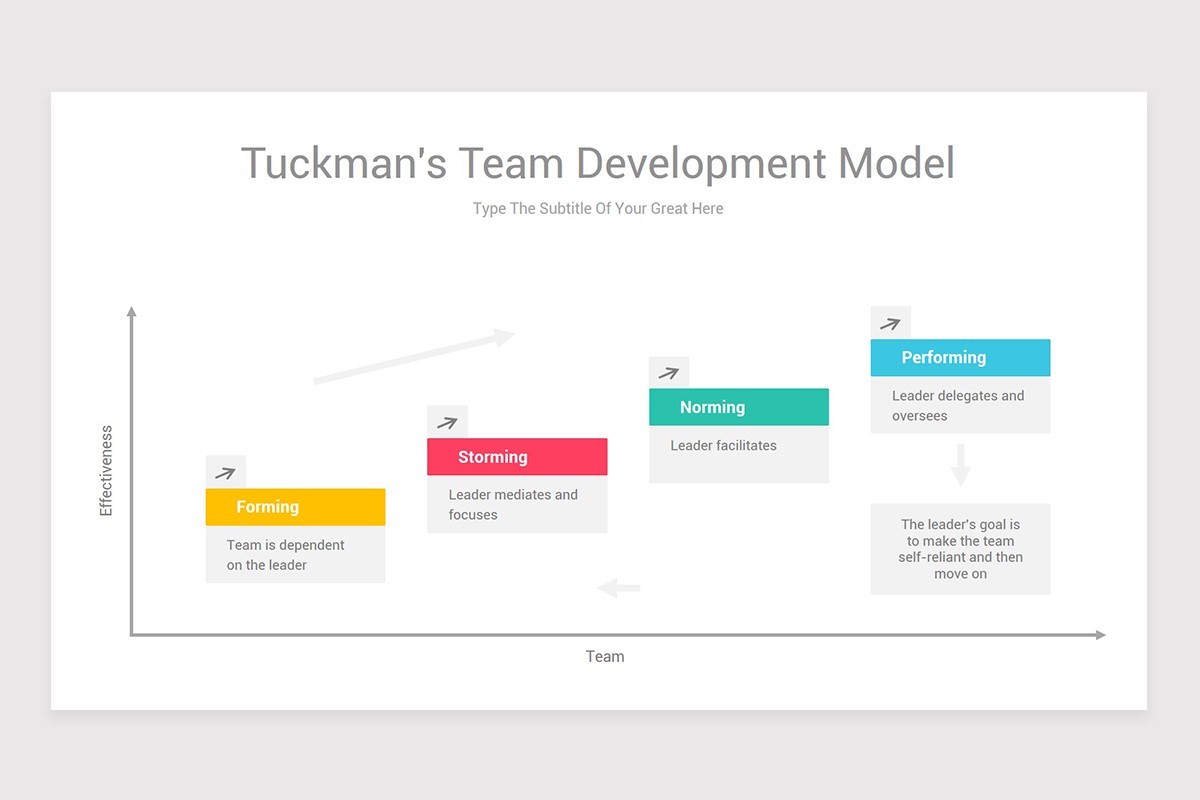The image size is (1200, 800).
Task: Click the Leader mediates and focuses text
Action: (517, 504)
